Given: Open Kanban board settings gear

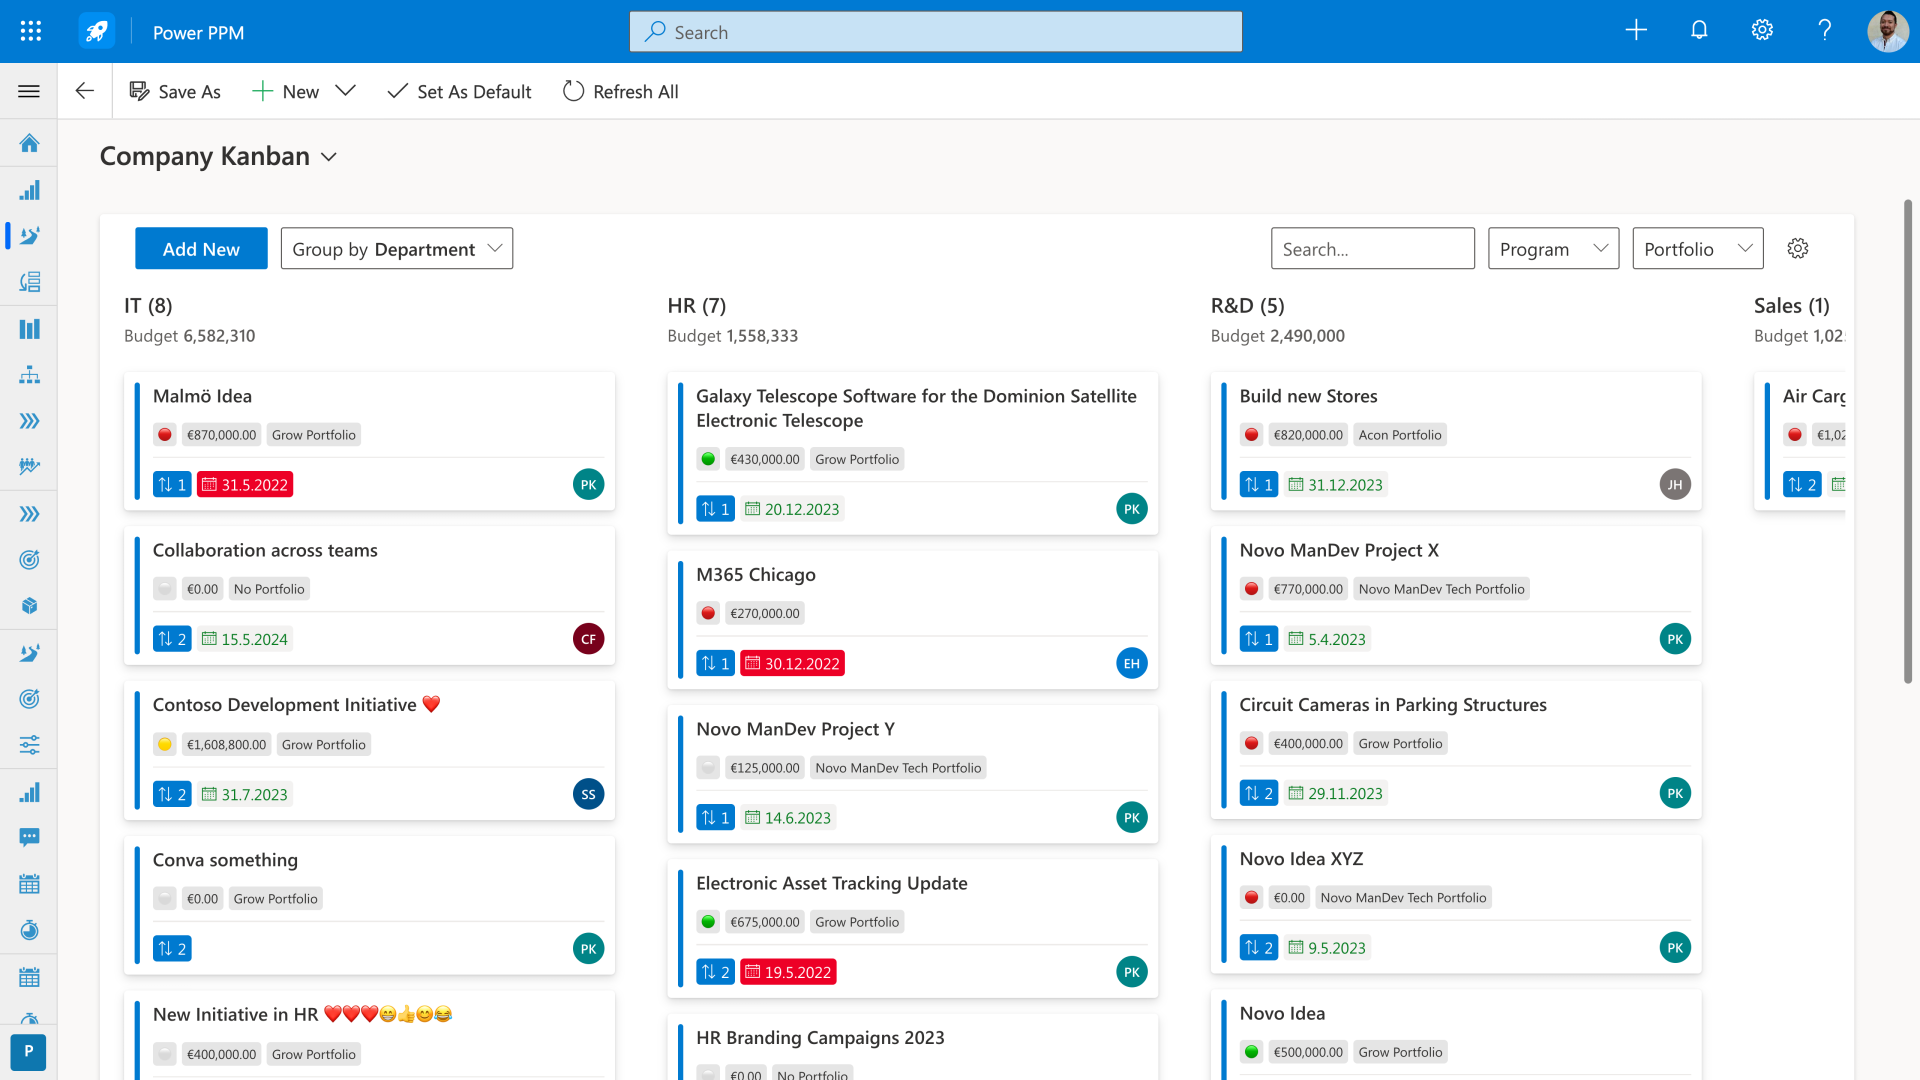Looking at the screenshot, I should (1798, 249).
